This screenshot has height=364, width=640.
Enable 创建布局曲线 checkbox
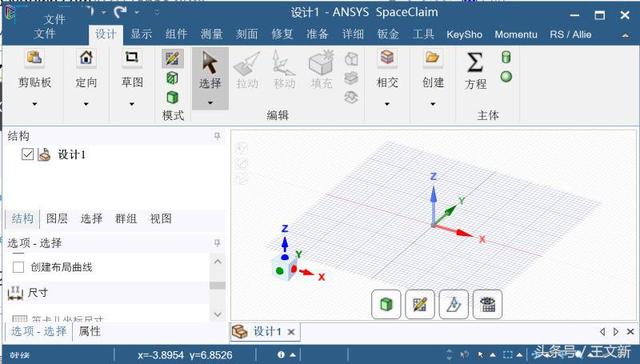[18, 267]
